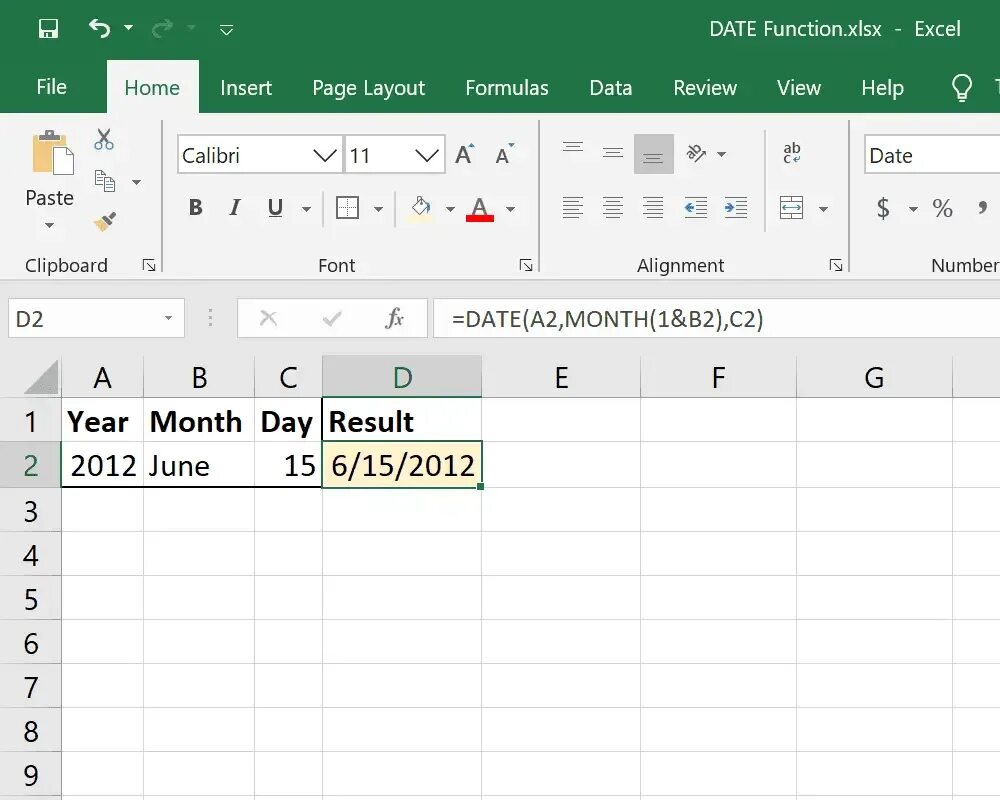Open the Copy dropdown arrow
The height and width of the screenshot is (800, 1000).
[136, 182]
